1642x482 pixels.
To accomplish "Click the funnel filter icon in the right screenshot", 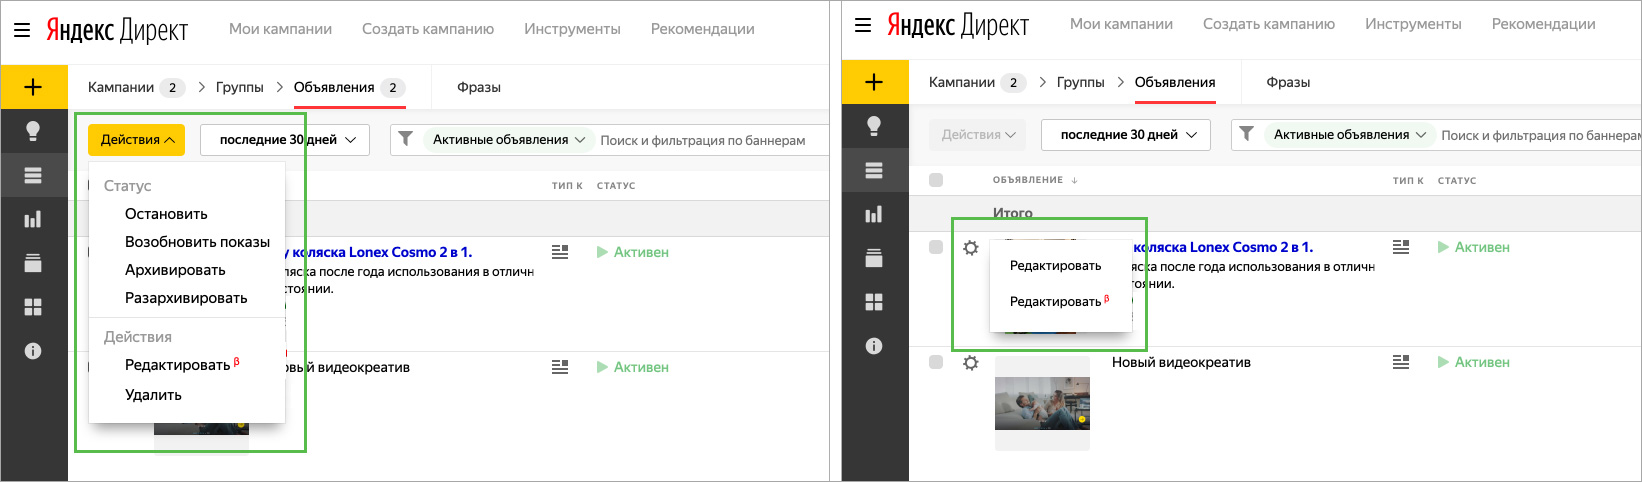I will [x=1246, y=134].
